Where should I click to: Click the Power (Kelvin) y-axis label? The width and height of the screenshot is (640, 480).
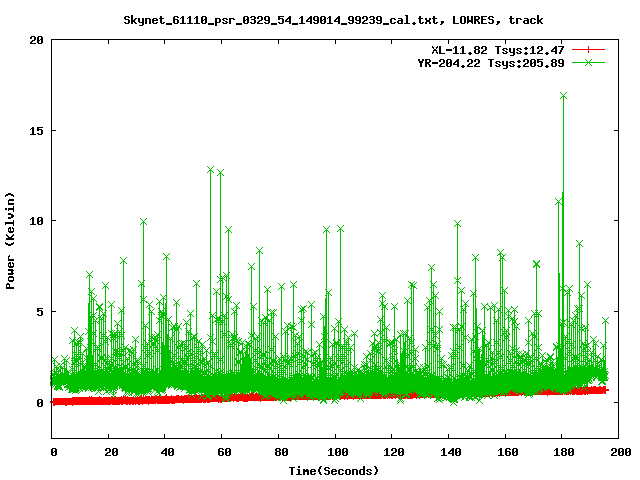coord(10,239)
